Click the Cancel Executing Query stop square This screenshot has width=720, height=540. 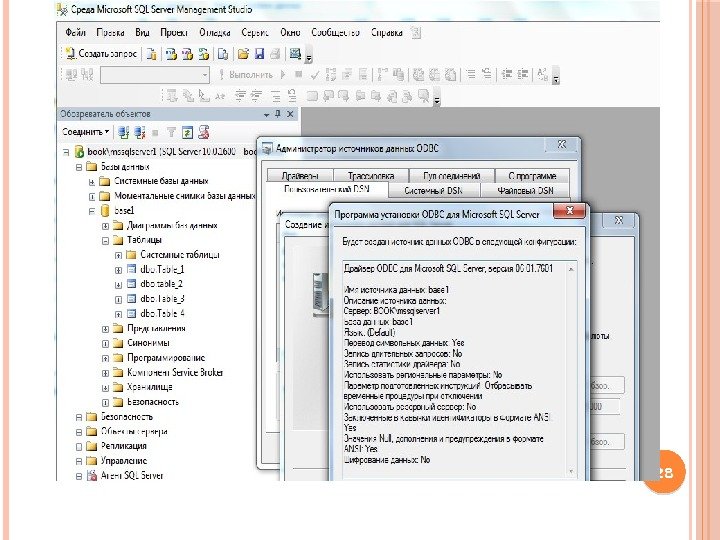click(x=298, y=74)
